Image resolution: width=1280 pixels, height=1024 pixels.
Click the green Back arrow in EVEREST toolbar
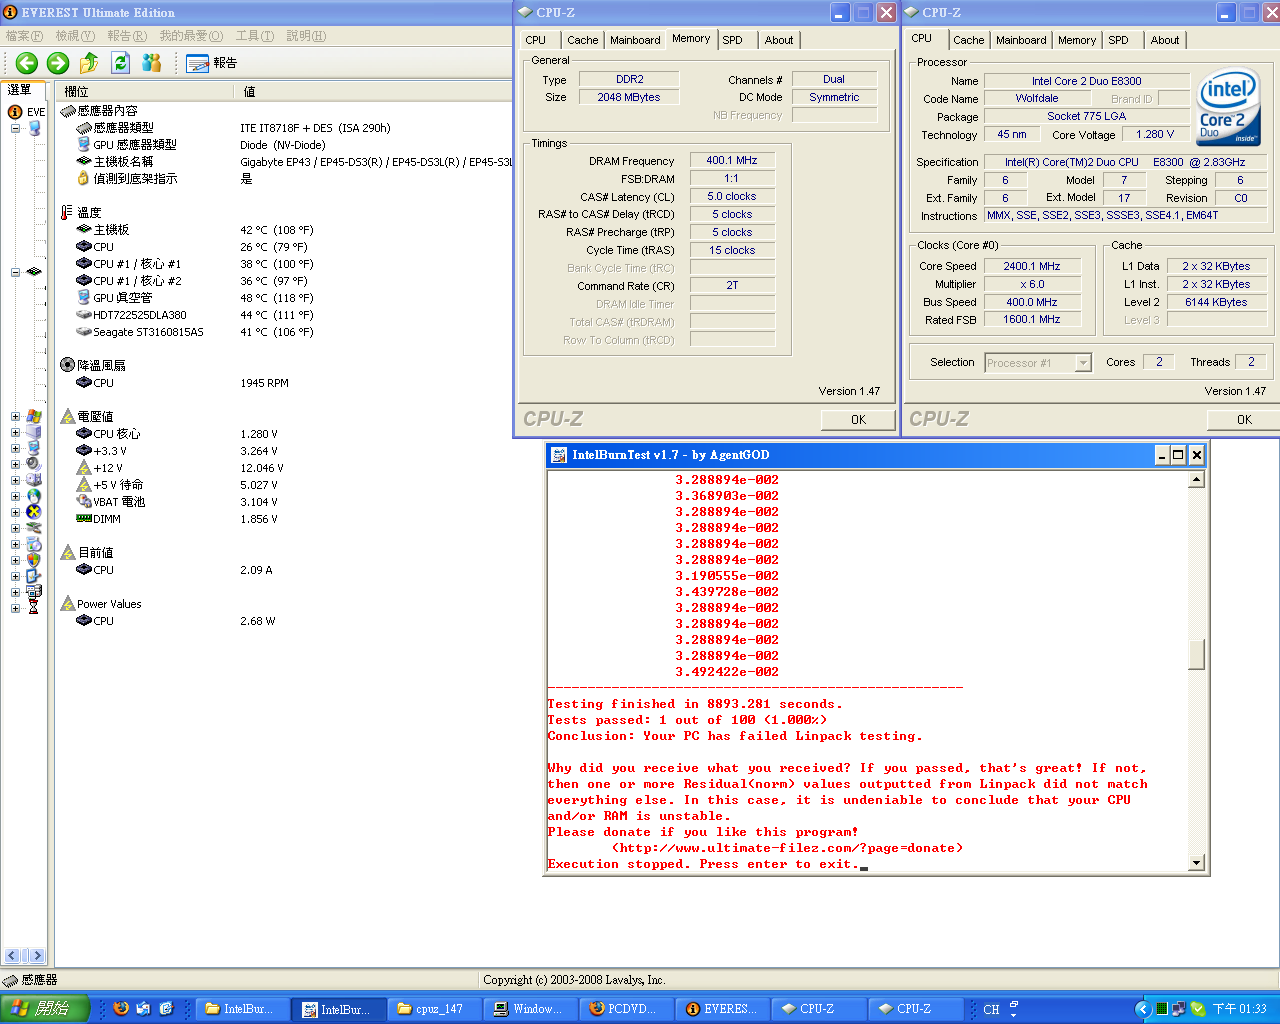(x=27, y=63)
